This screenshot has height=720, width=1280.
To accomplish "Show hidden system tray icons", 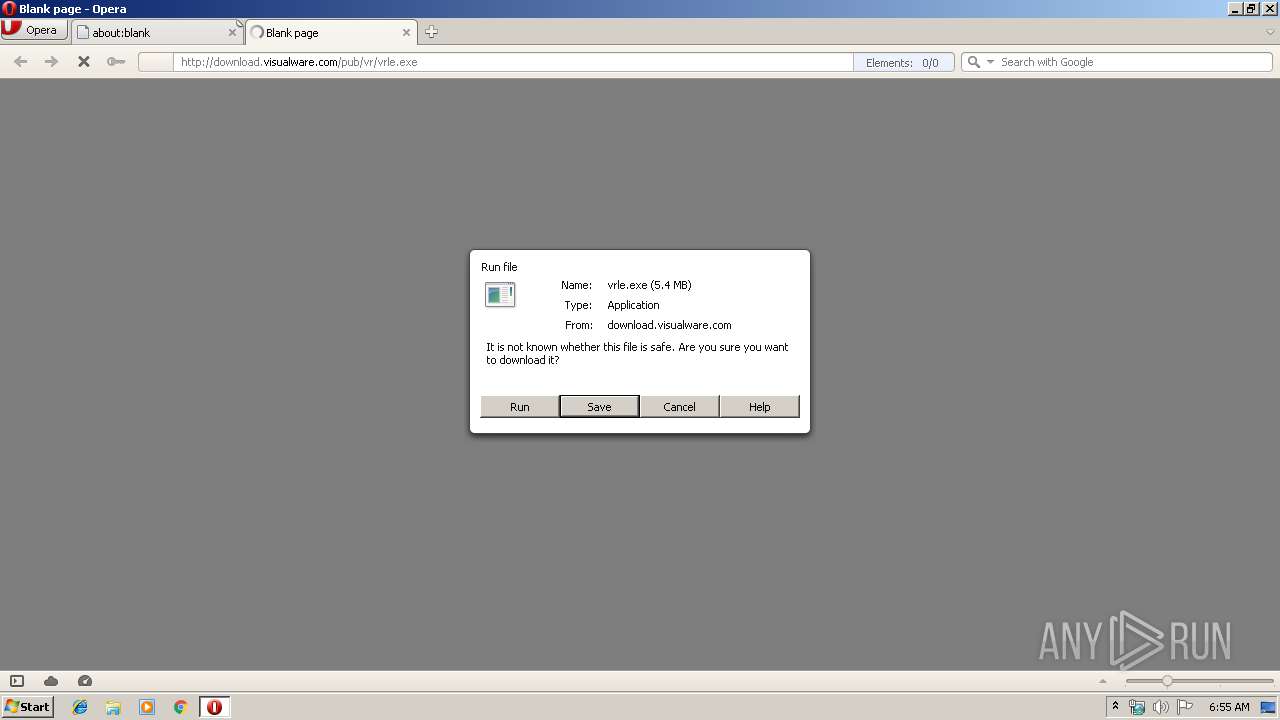I will 1115,707.
